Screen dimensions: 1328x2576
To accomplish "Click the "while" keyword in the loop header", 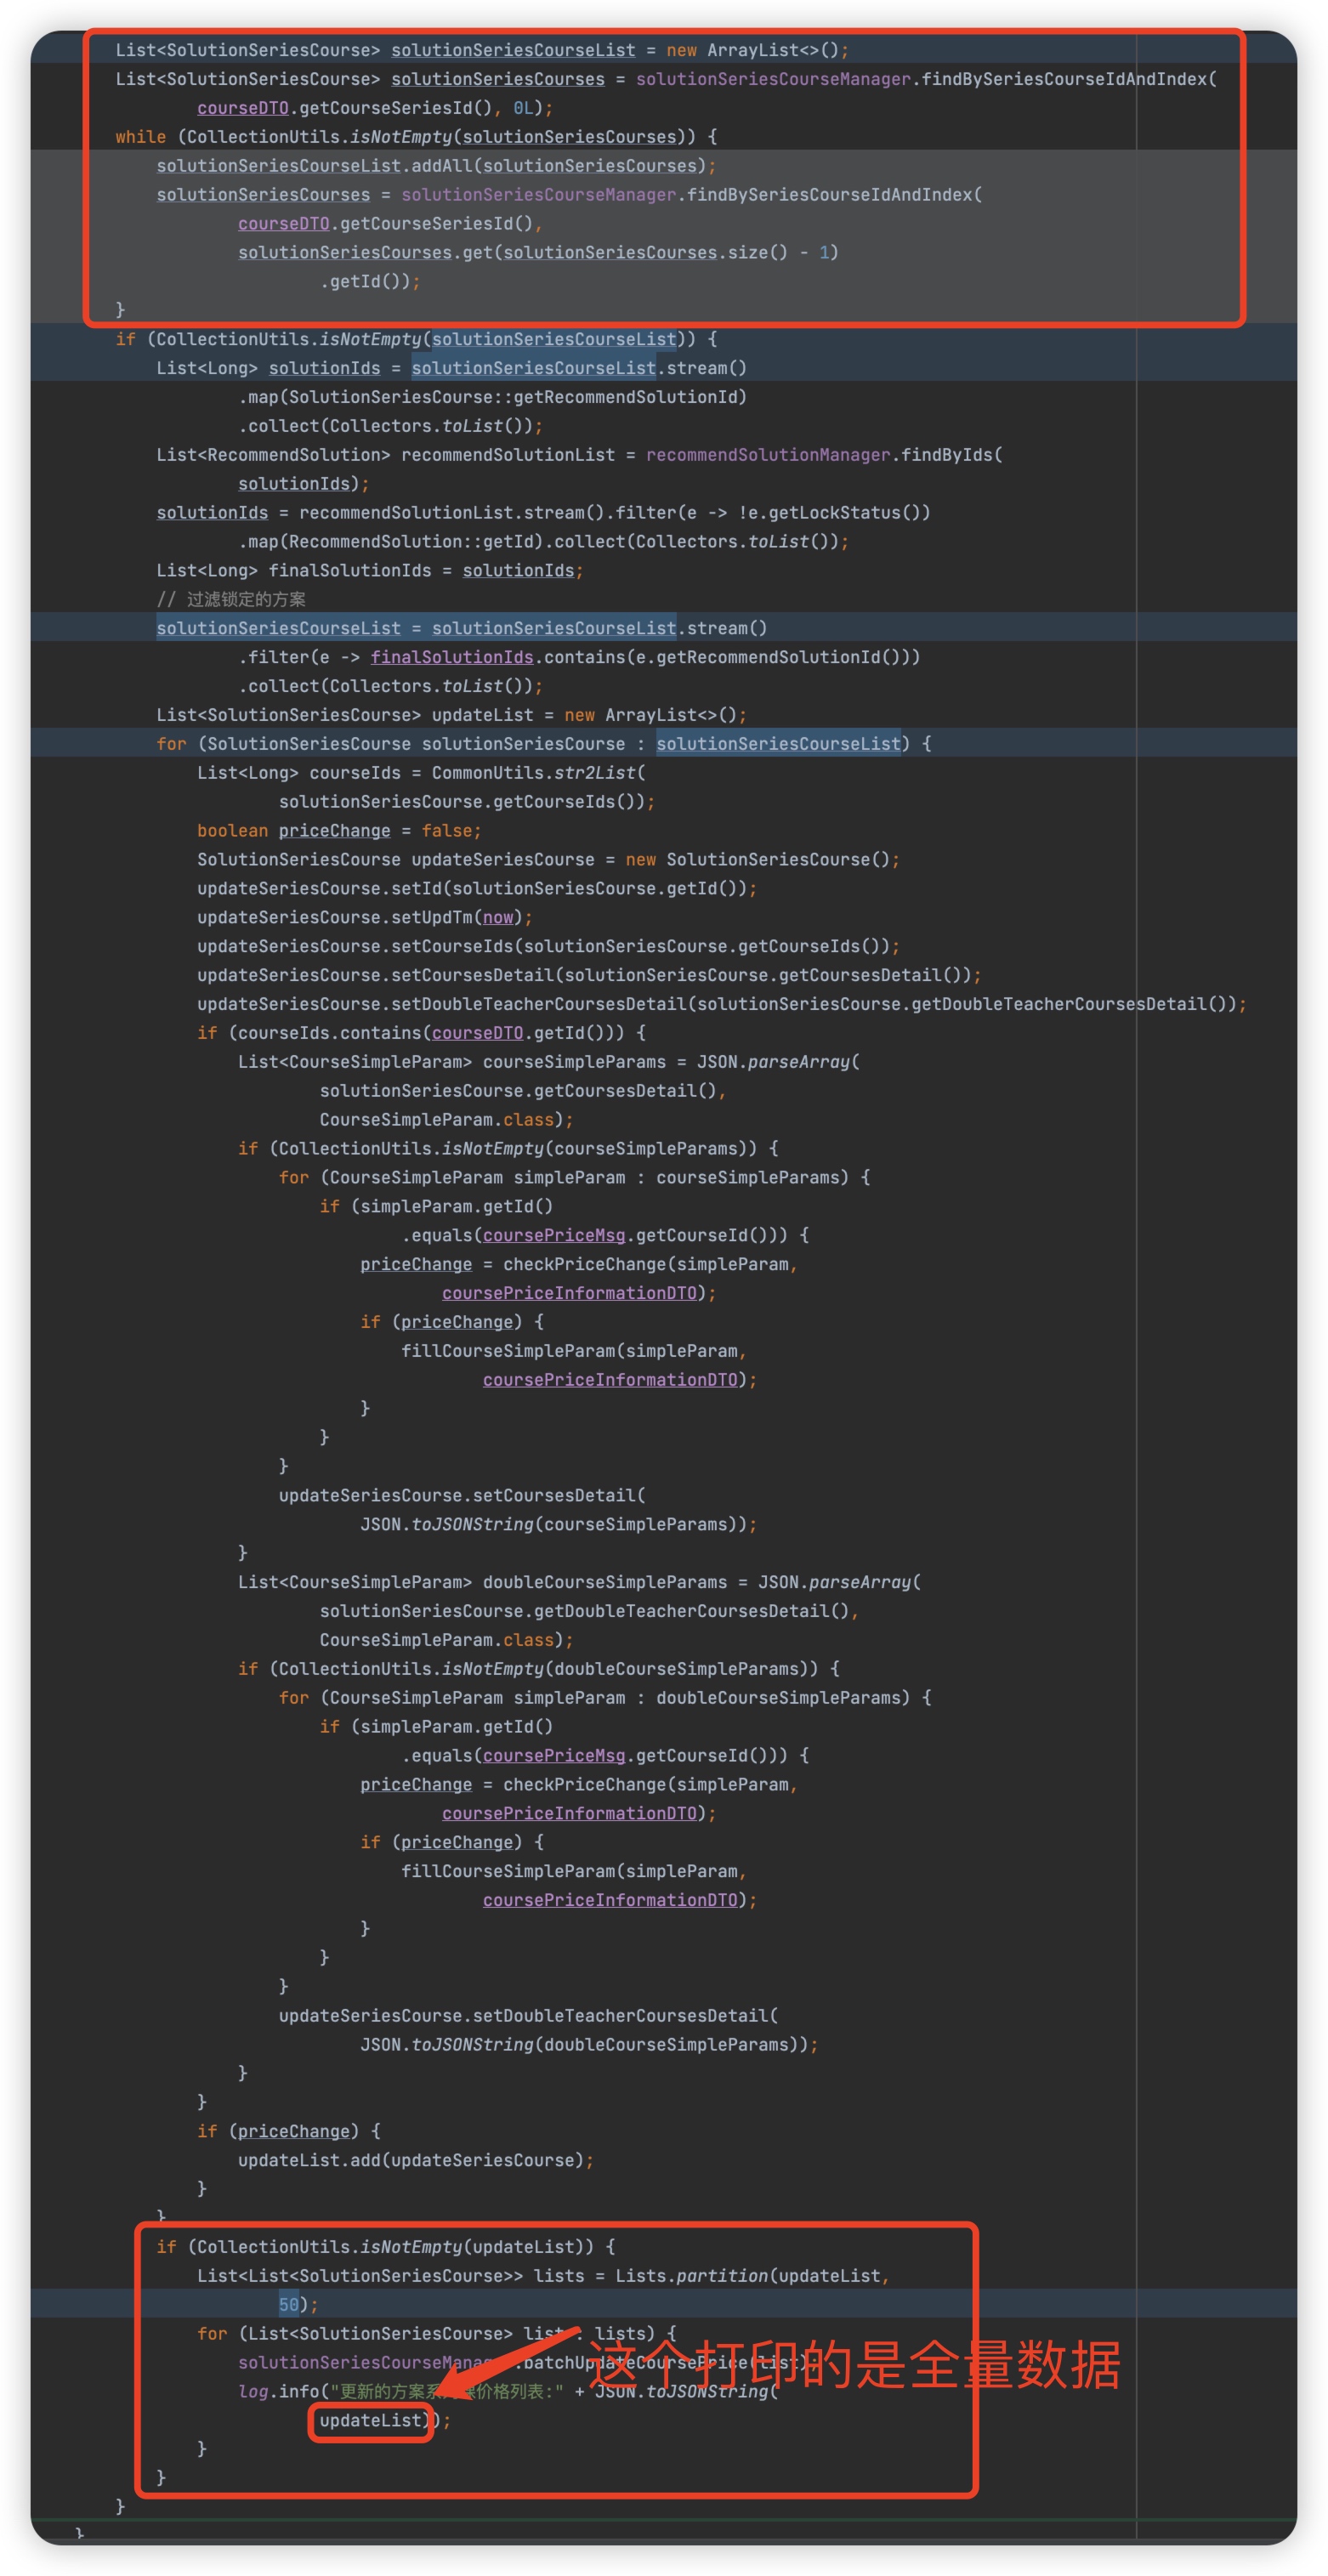I will pyautogui.click(x=140, y=137).
